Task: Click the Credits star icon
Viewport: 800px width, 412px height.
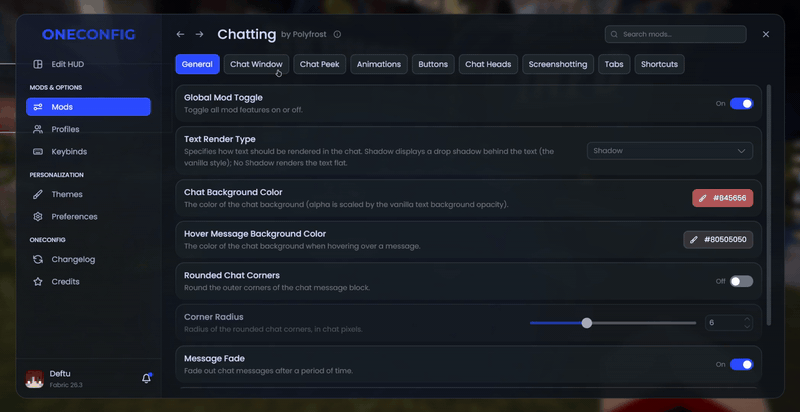Action: [x=38, y=281]
